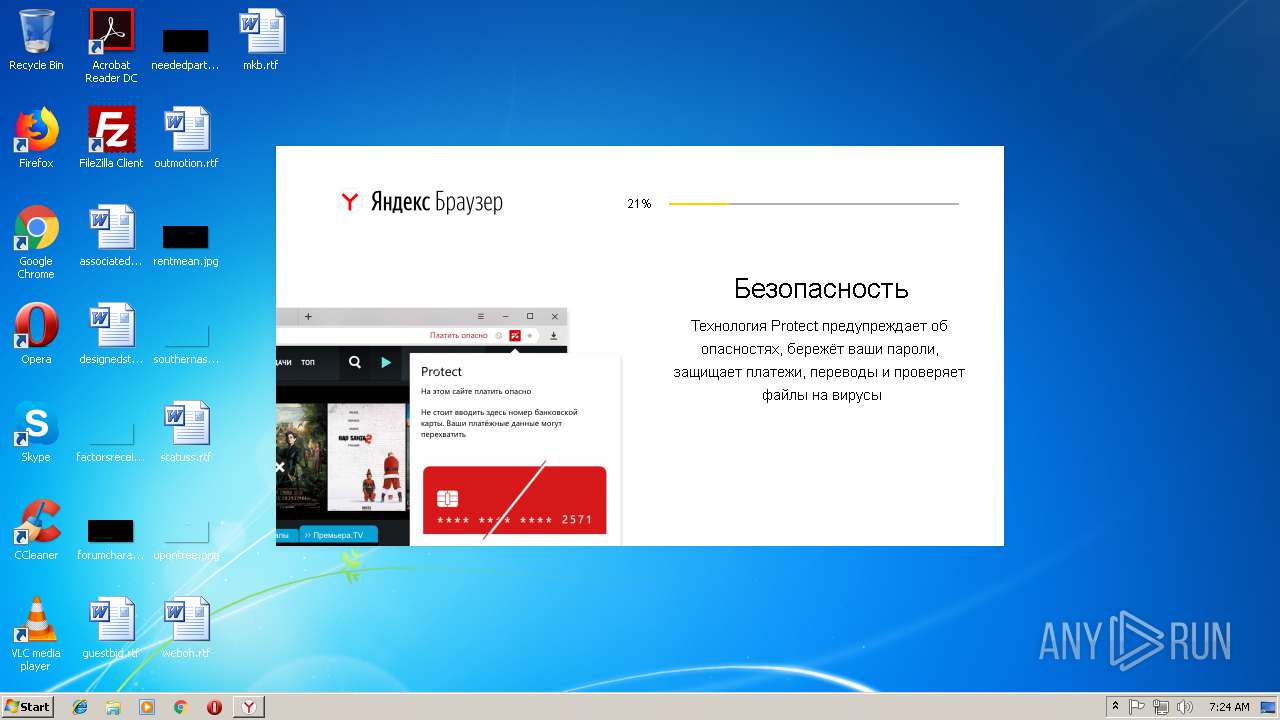The height and width of the screenshot is (720, 1280).
Task: Click the Яндекс Браузер logo
Action: 421,202
